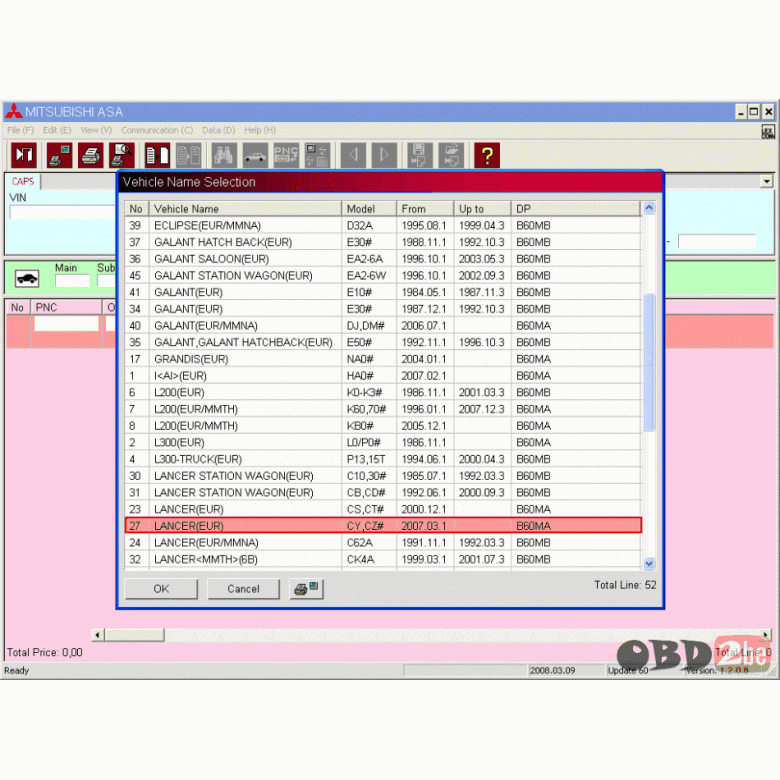
Task: Click the Main group input field
Action: (73, 281)
